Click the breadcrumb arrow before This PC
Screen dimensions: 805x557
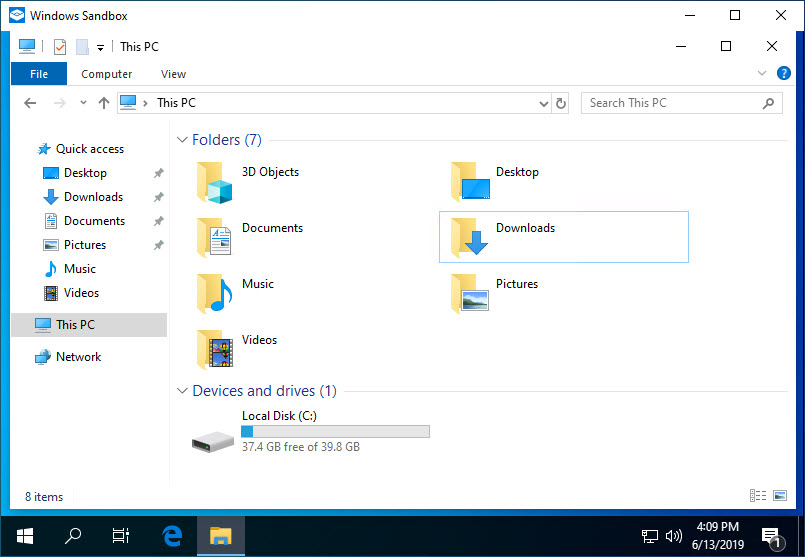tap(145, 103)
